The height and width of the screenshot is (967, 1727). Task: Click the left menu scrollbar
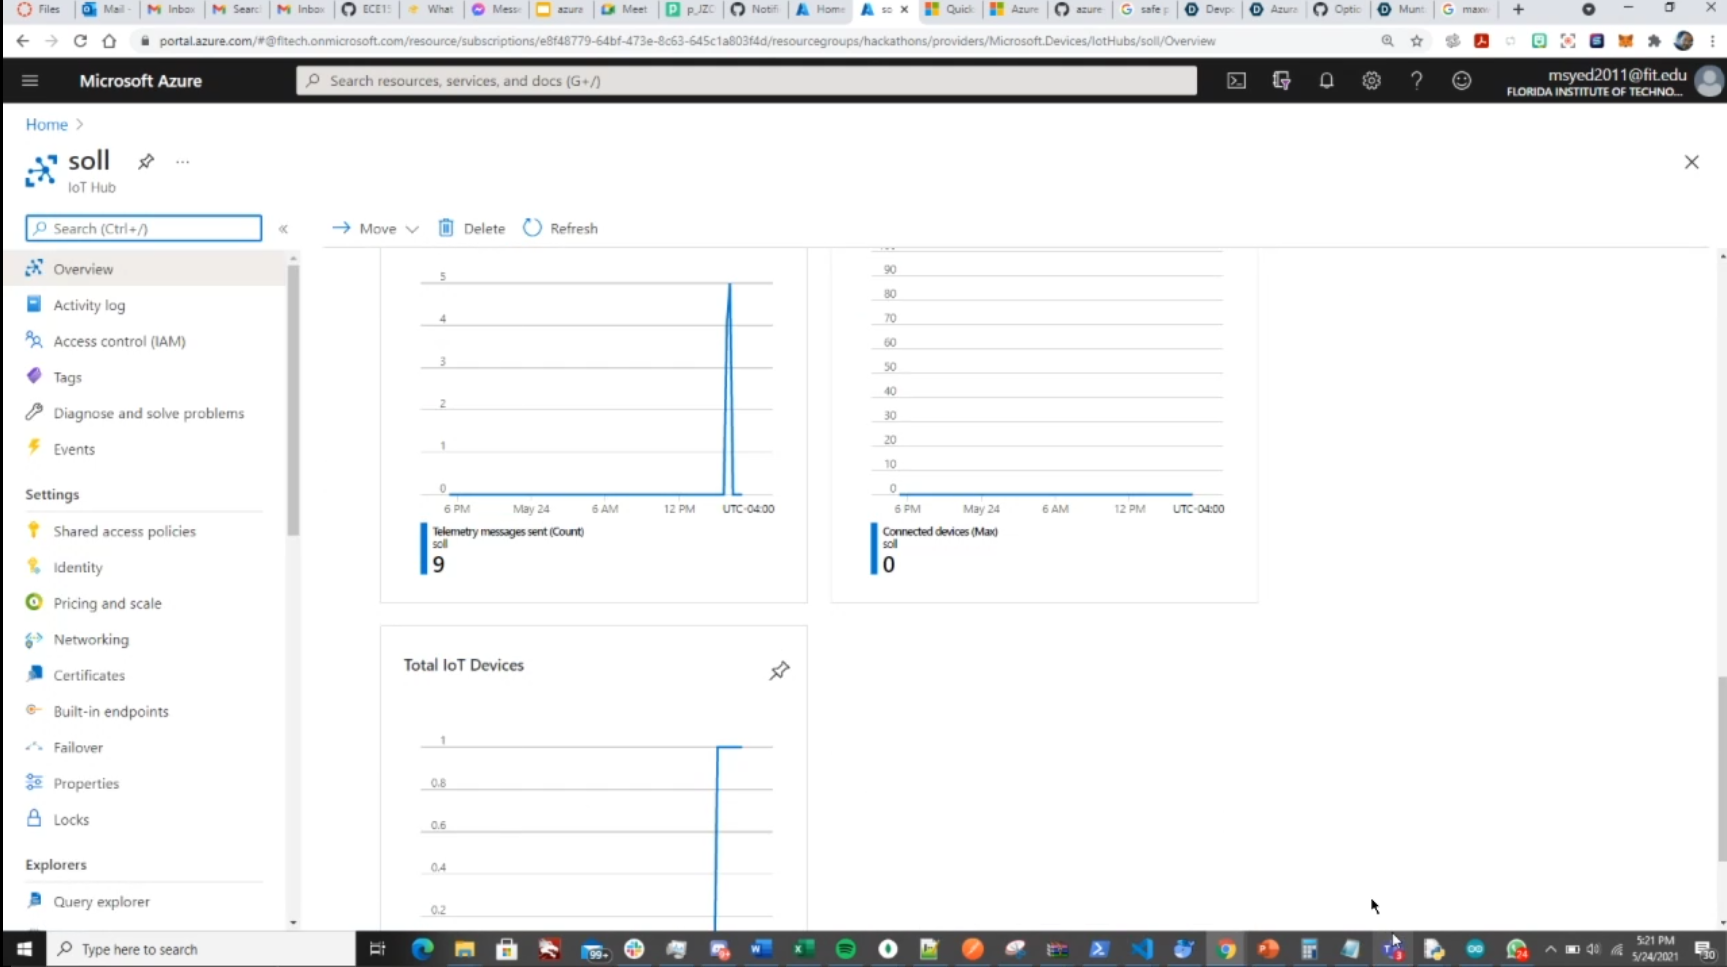[x=293, y=400]
